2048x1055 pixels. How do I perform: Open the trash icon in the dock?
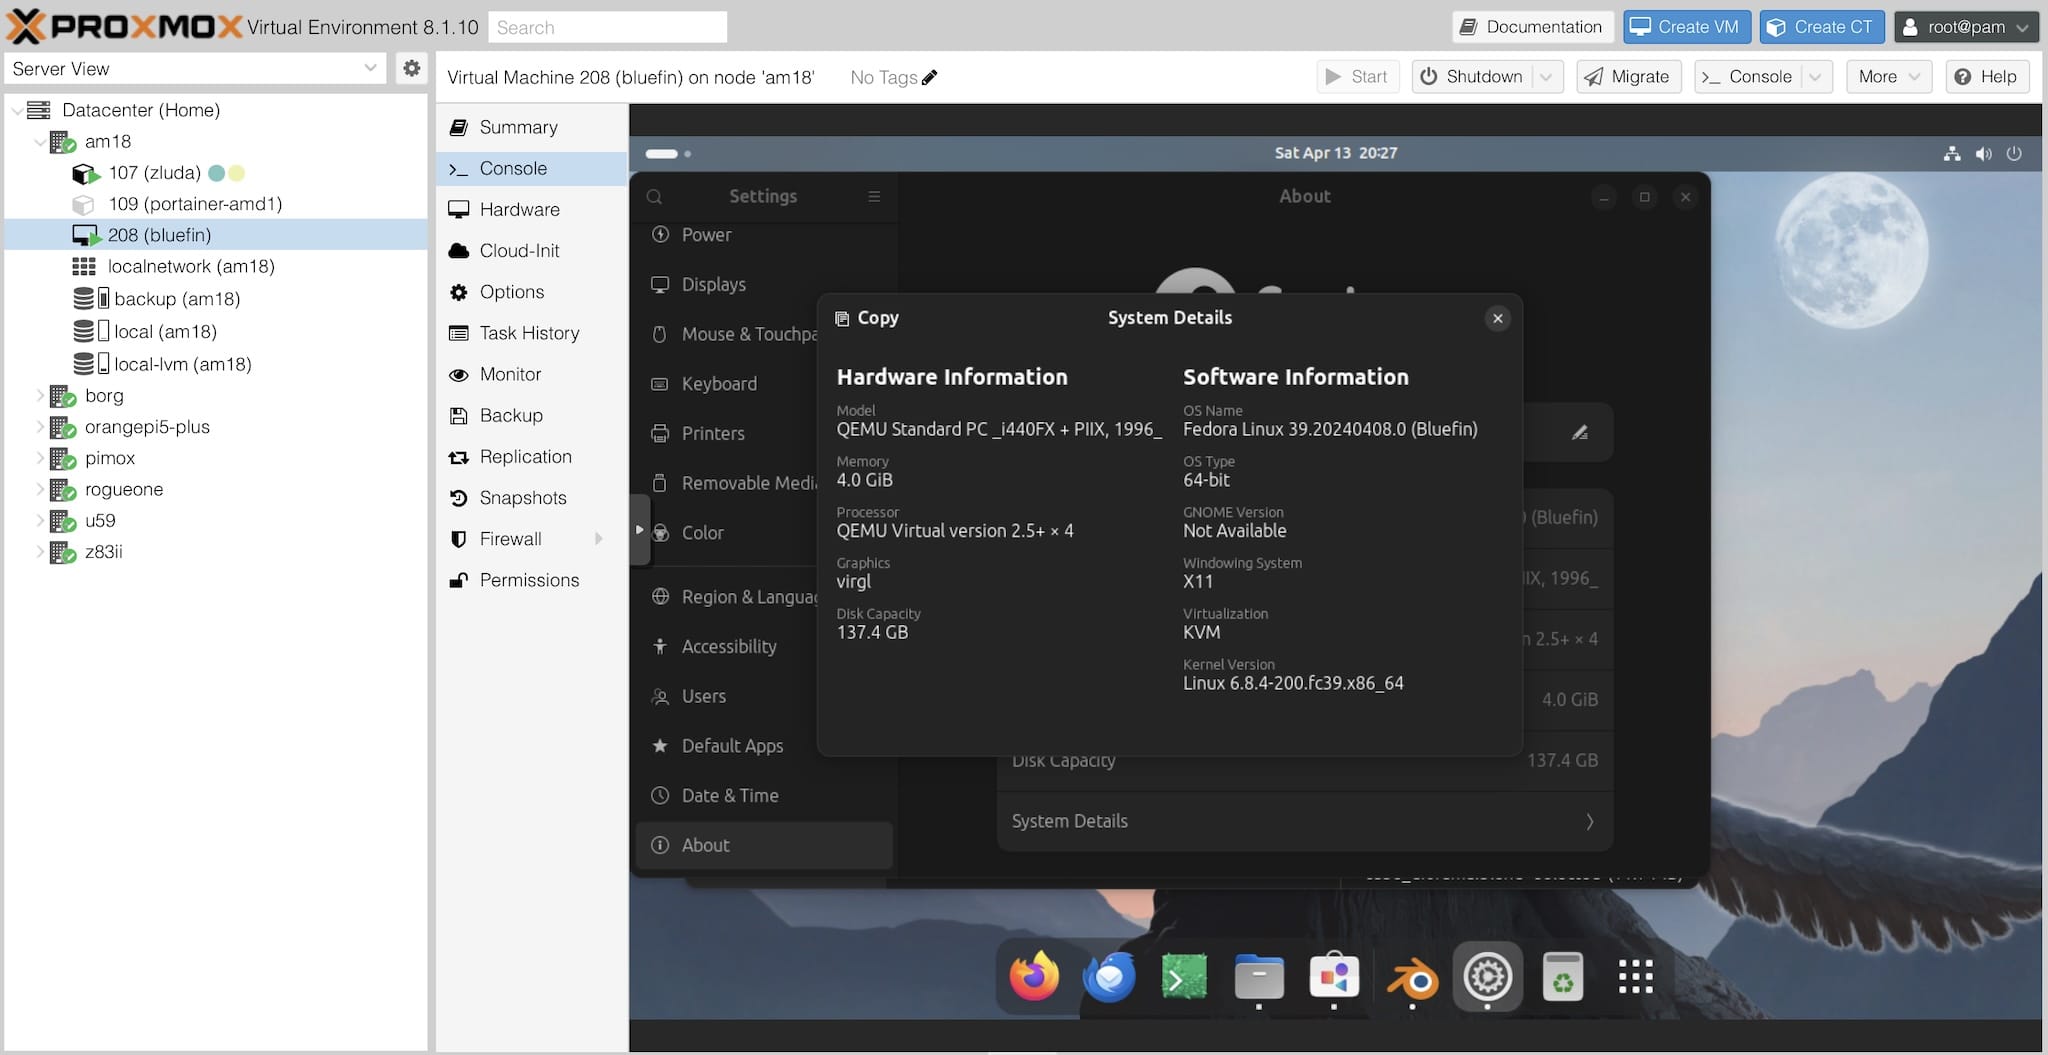click(x=1562, y=977)
